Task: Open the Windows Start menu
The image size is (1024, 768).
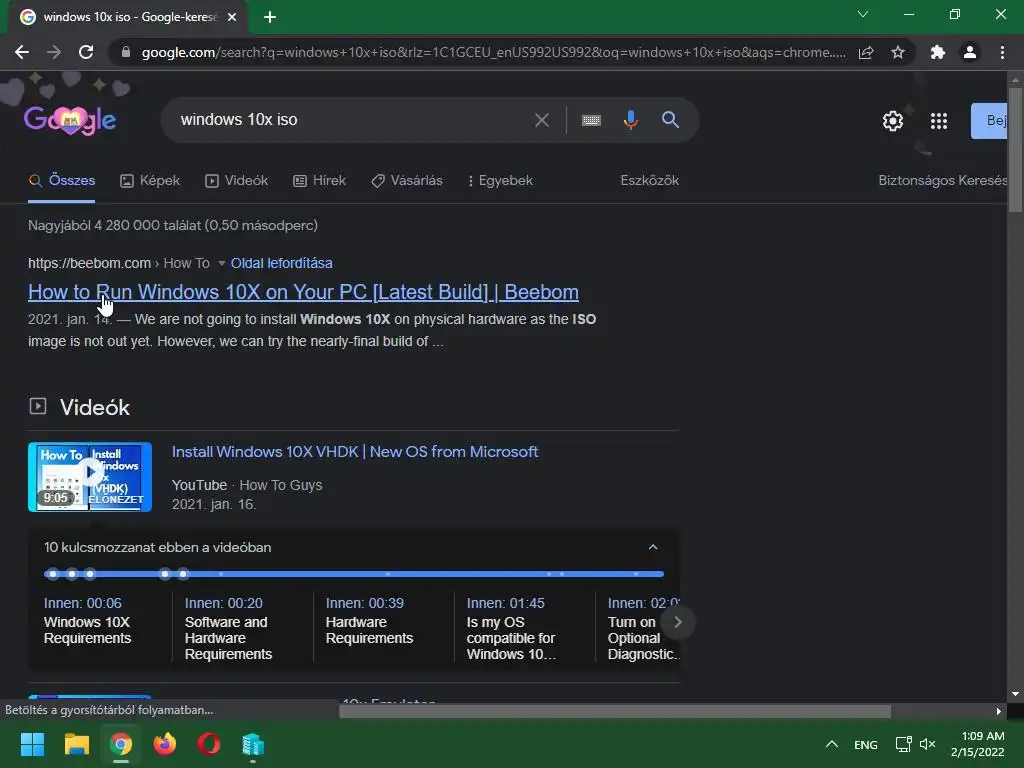Action: [32, 744]
